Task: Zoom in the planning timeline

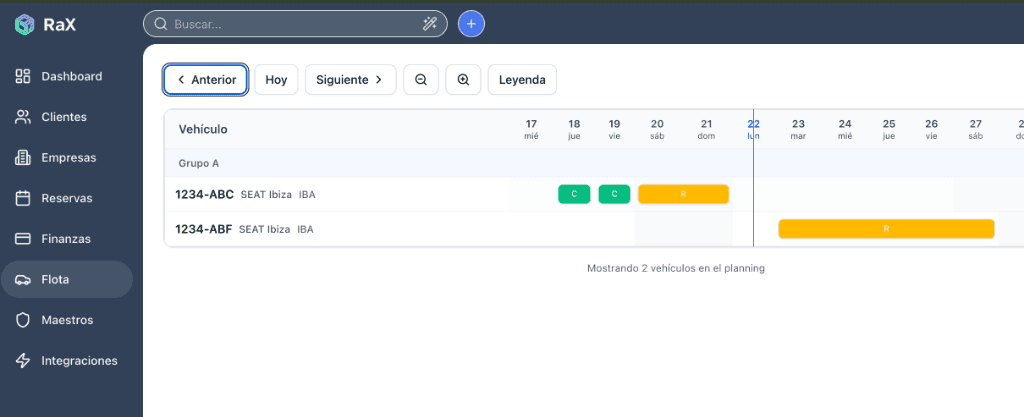Action: pyautogui.click(x=463, y=80)
